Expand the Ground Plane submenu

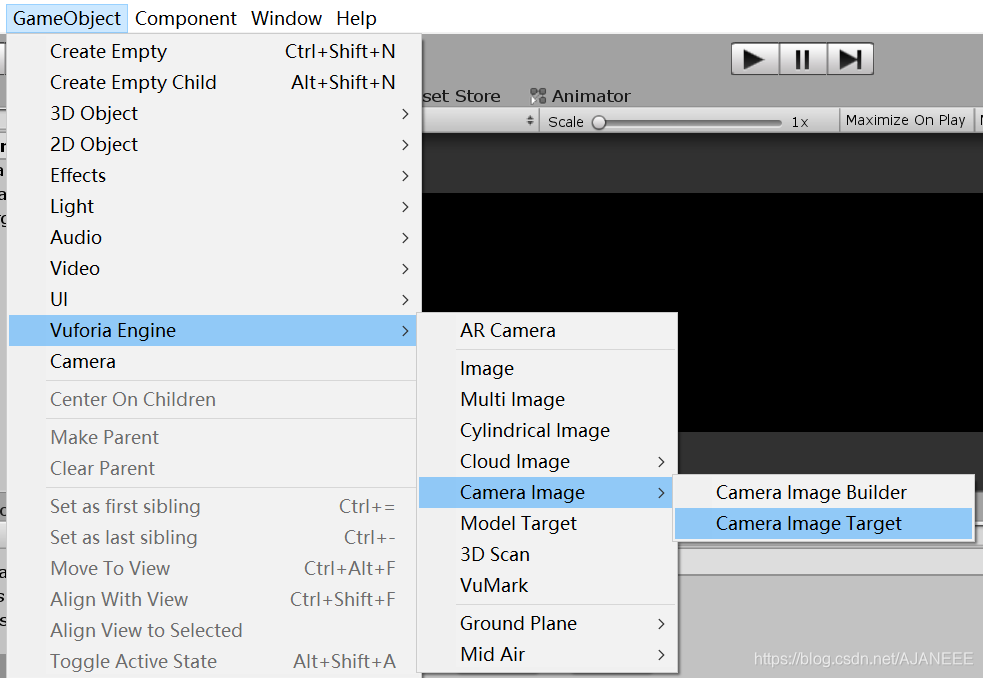[548, 623]
